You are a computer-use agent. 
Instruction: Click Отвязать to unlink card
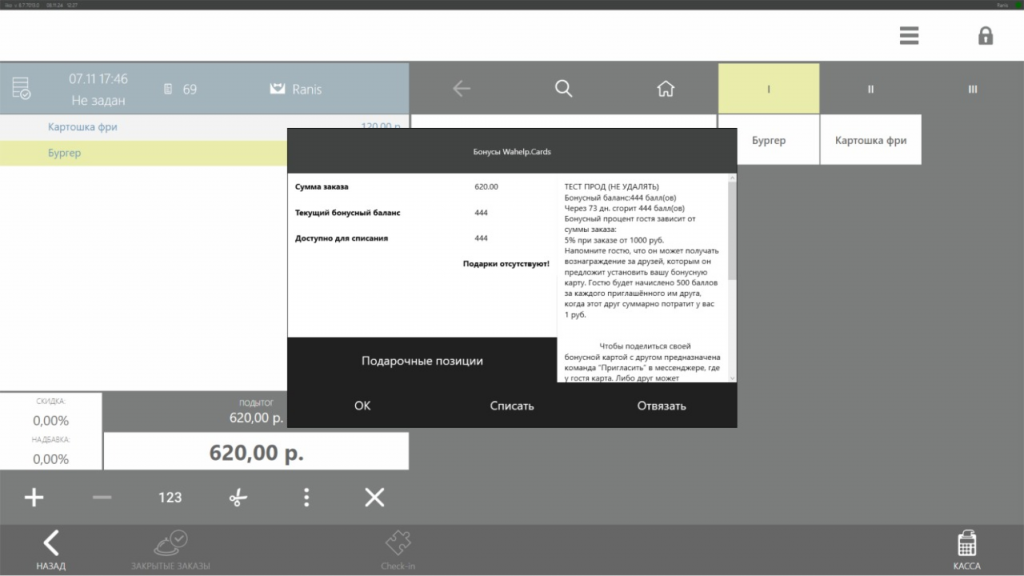point(662,406)
